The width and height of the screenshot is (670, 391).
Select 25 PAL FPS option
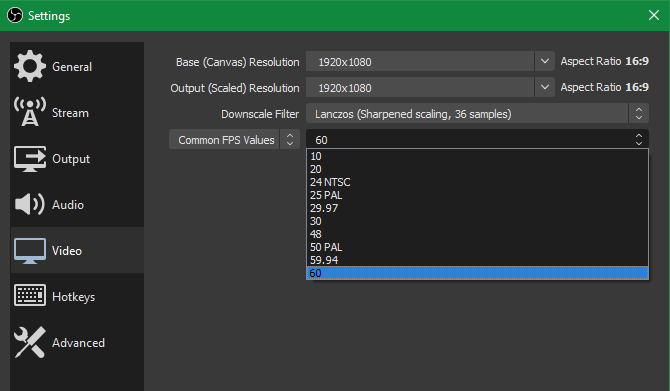coord(477,195)
